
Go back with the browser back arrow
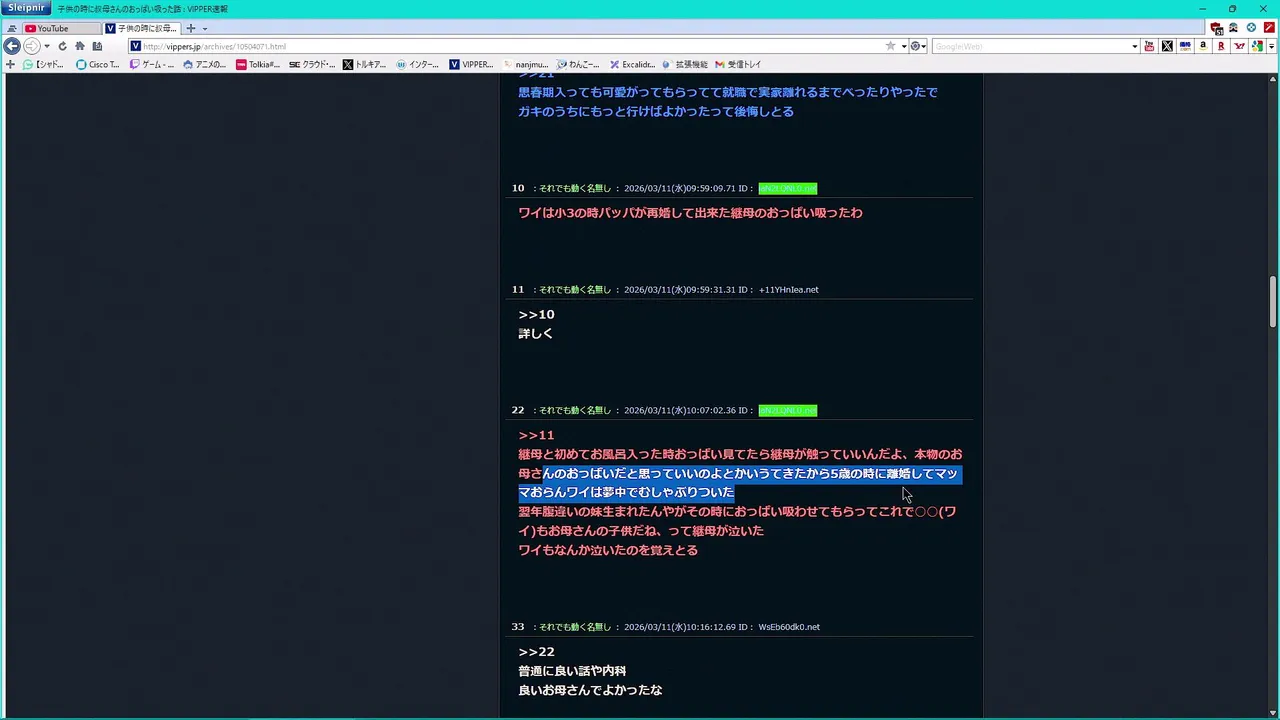12,46
